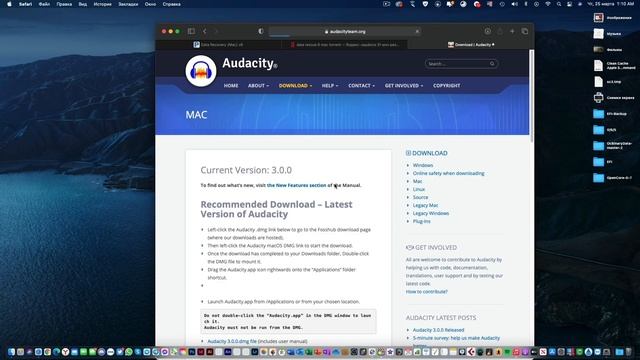
Task: Open the Файл menu
Action: pyautogui.click(x=44, y=4)
